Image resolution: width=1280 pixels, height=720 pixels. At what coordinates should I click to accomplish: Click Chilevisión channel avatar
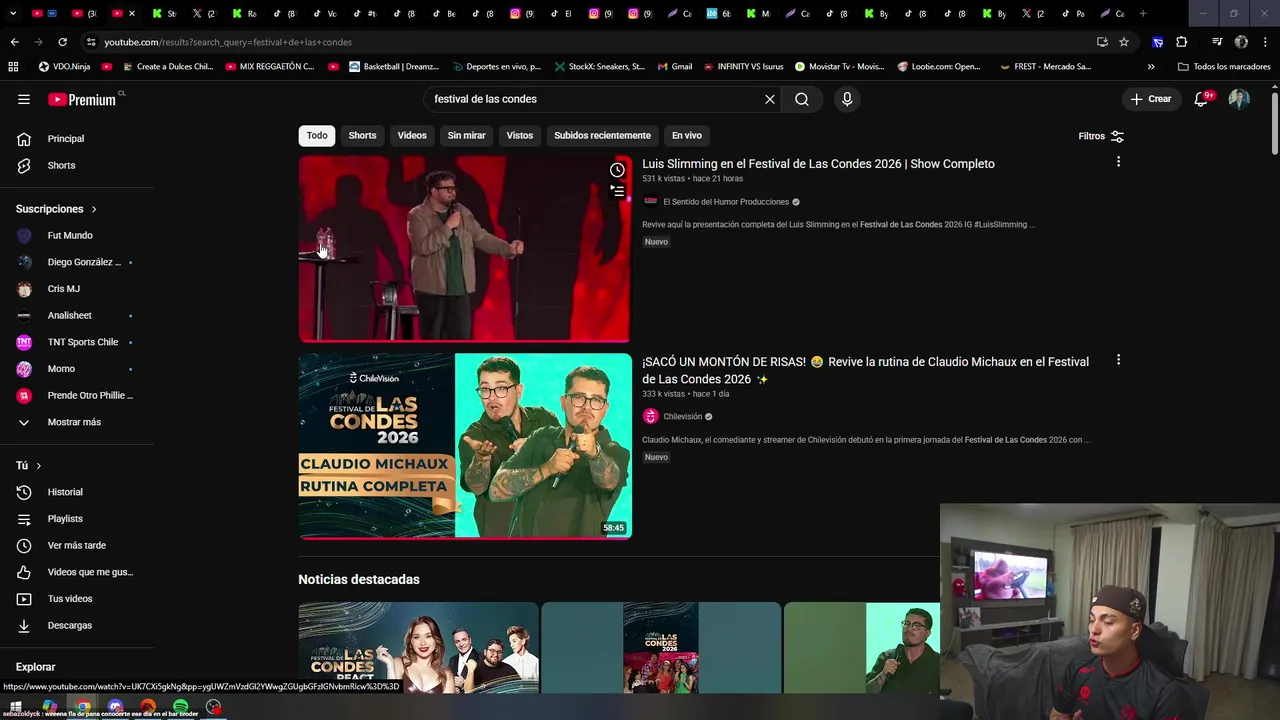(650, 416)
